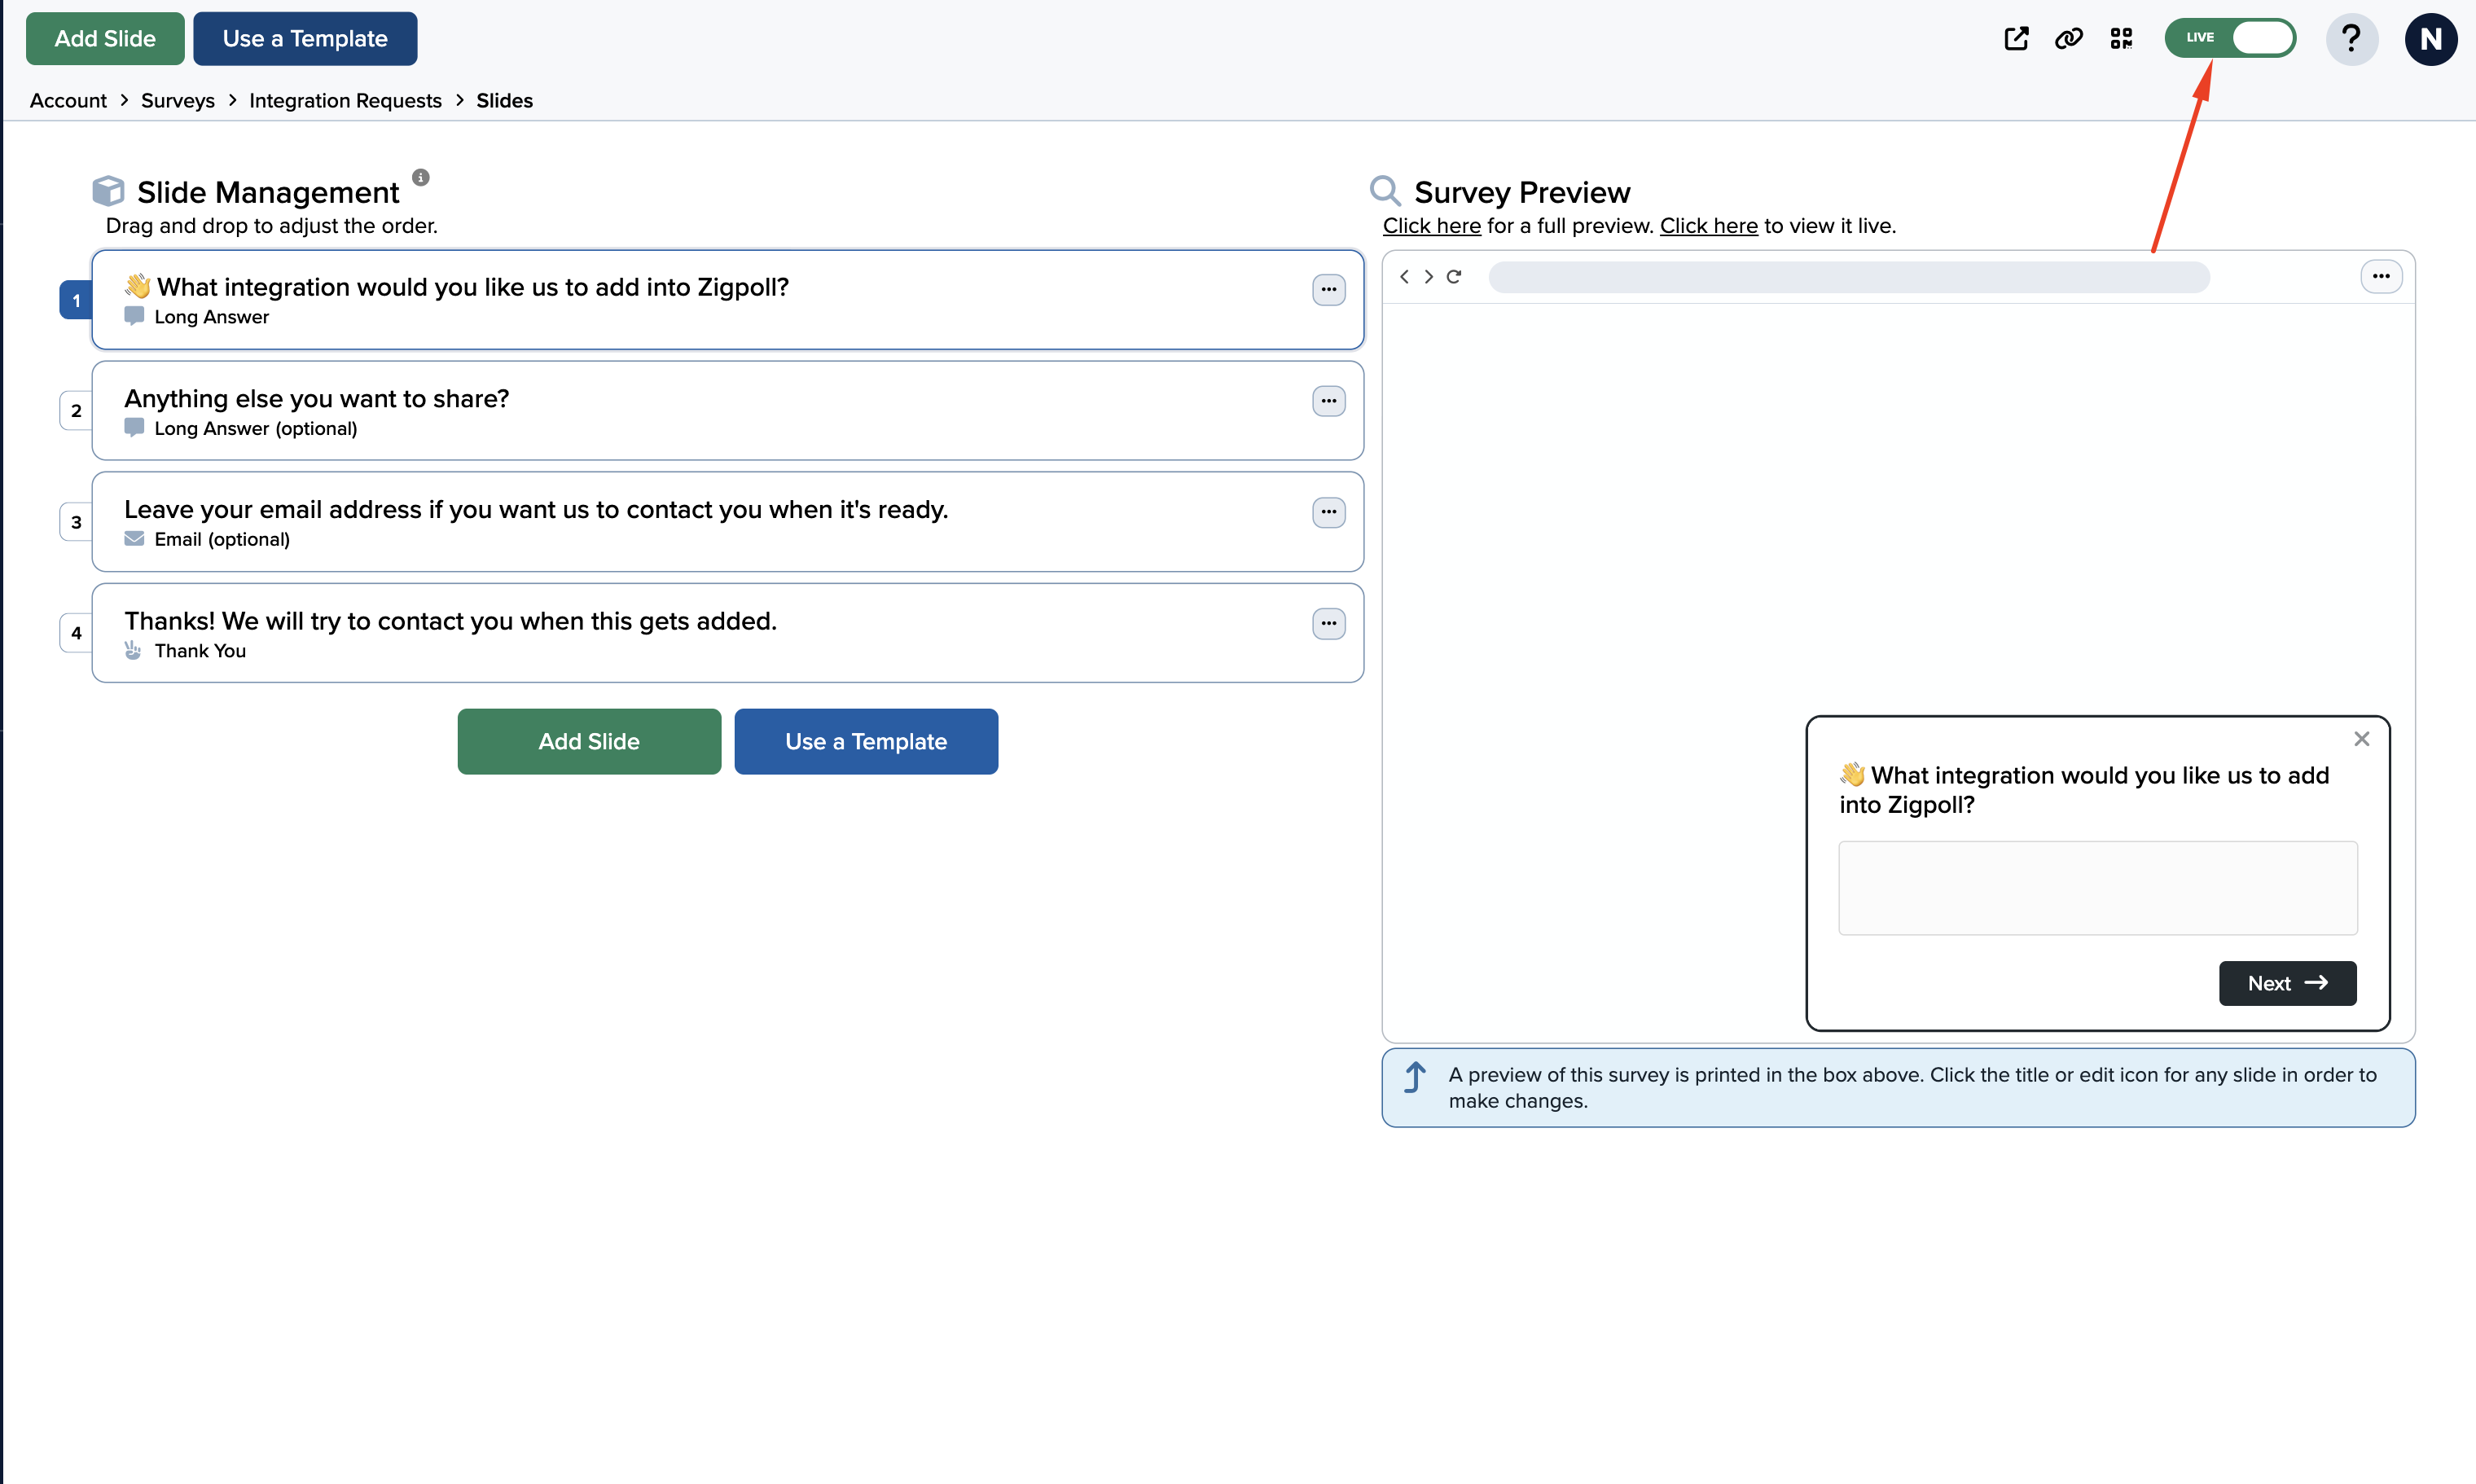Click here link for full preview
This screenshot has height=1484, width=2476.
[x=1431, y=226]
